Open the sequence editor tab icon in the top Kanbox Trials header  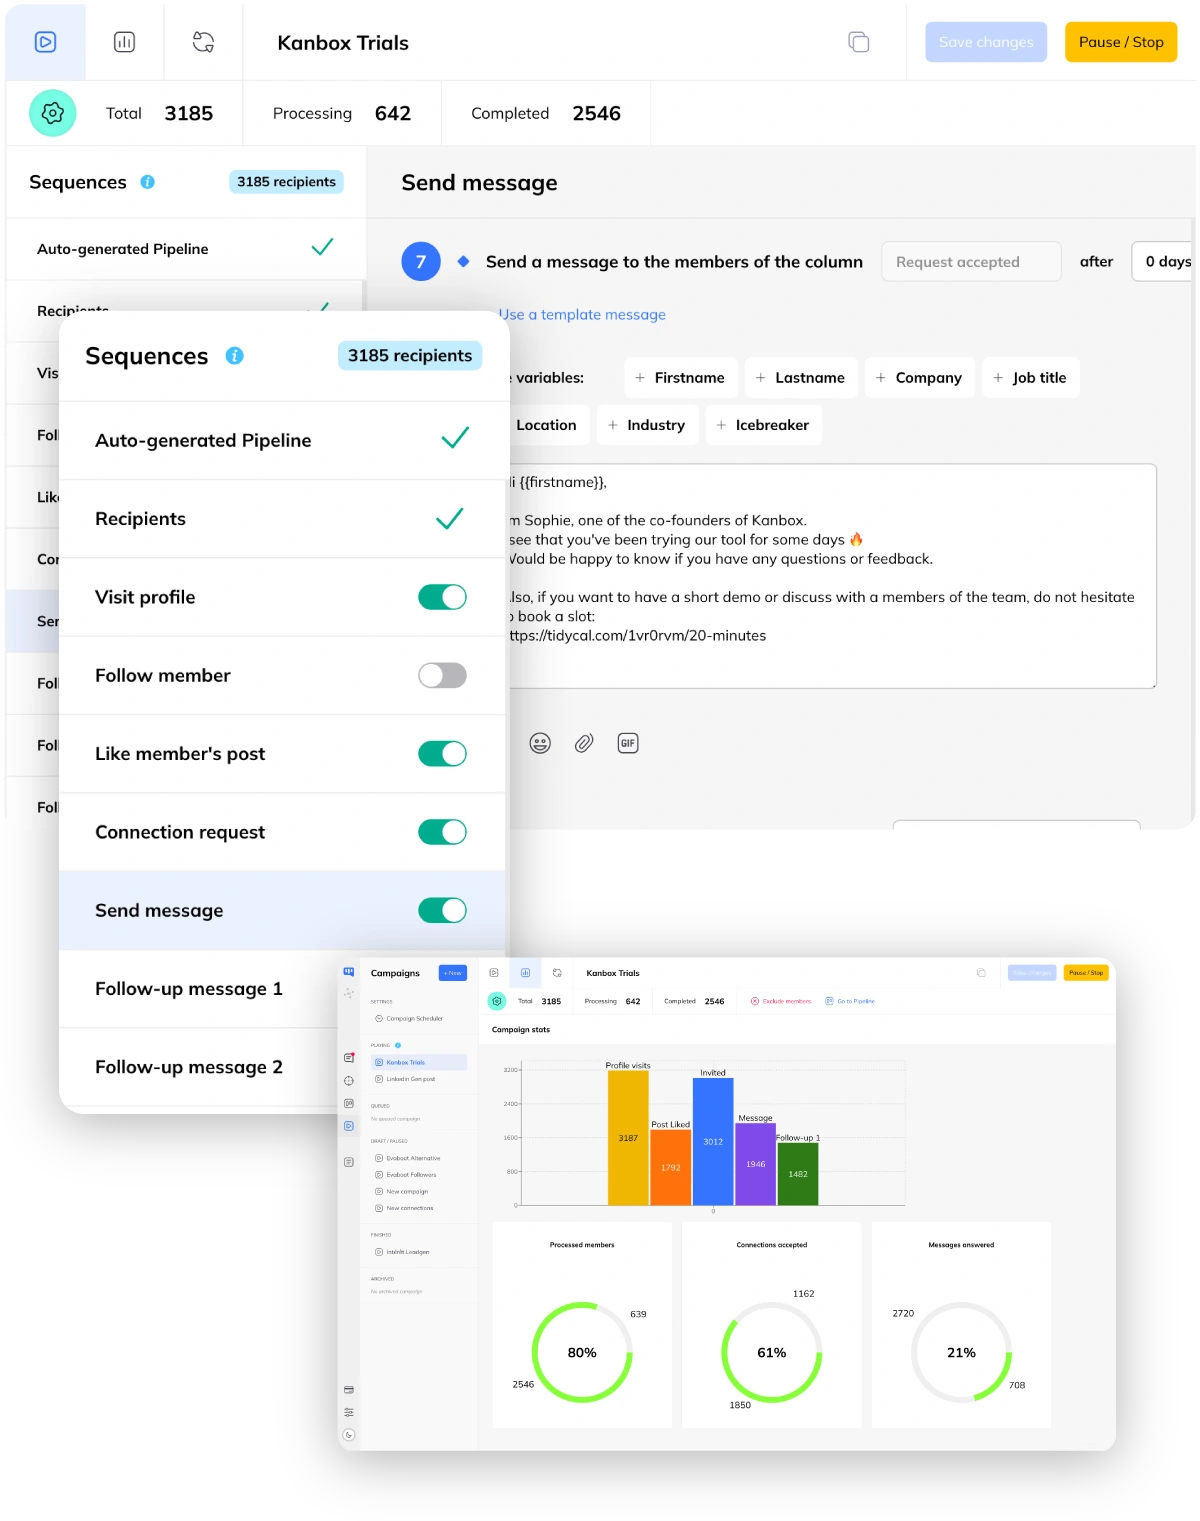(45, 42)
